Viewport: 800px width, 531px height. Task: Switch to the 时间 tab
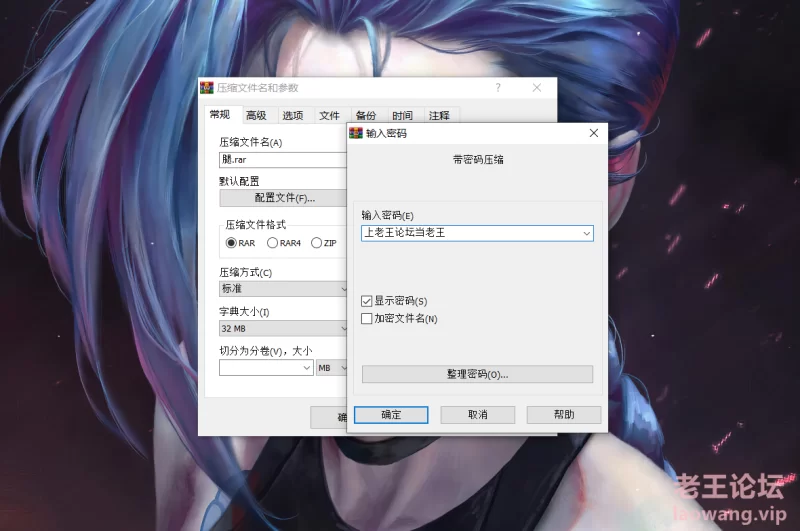click(403, 116)
